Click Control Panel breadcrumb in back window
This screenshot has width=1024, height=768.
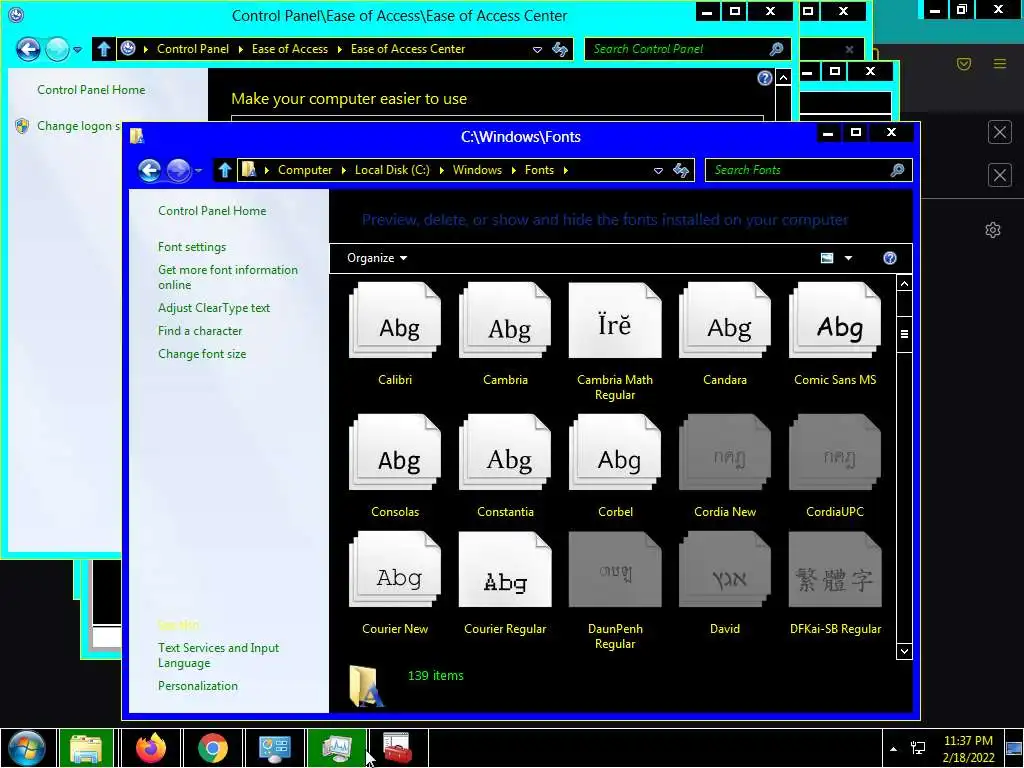[x=193, y=49]
